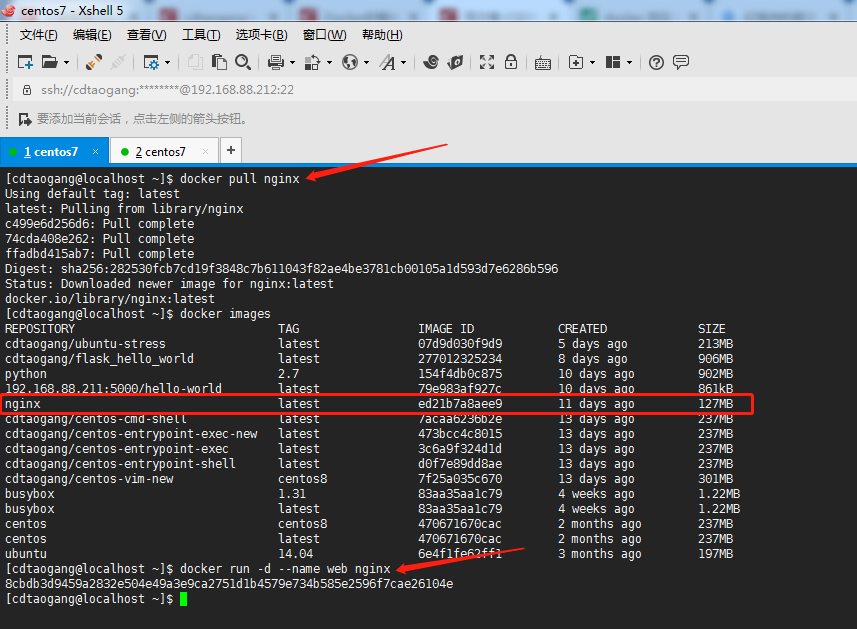Open session properties gear icon

pyautogui.click(x=151, y=62)
